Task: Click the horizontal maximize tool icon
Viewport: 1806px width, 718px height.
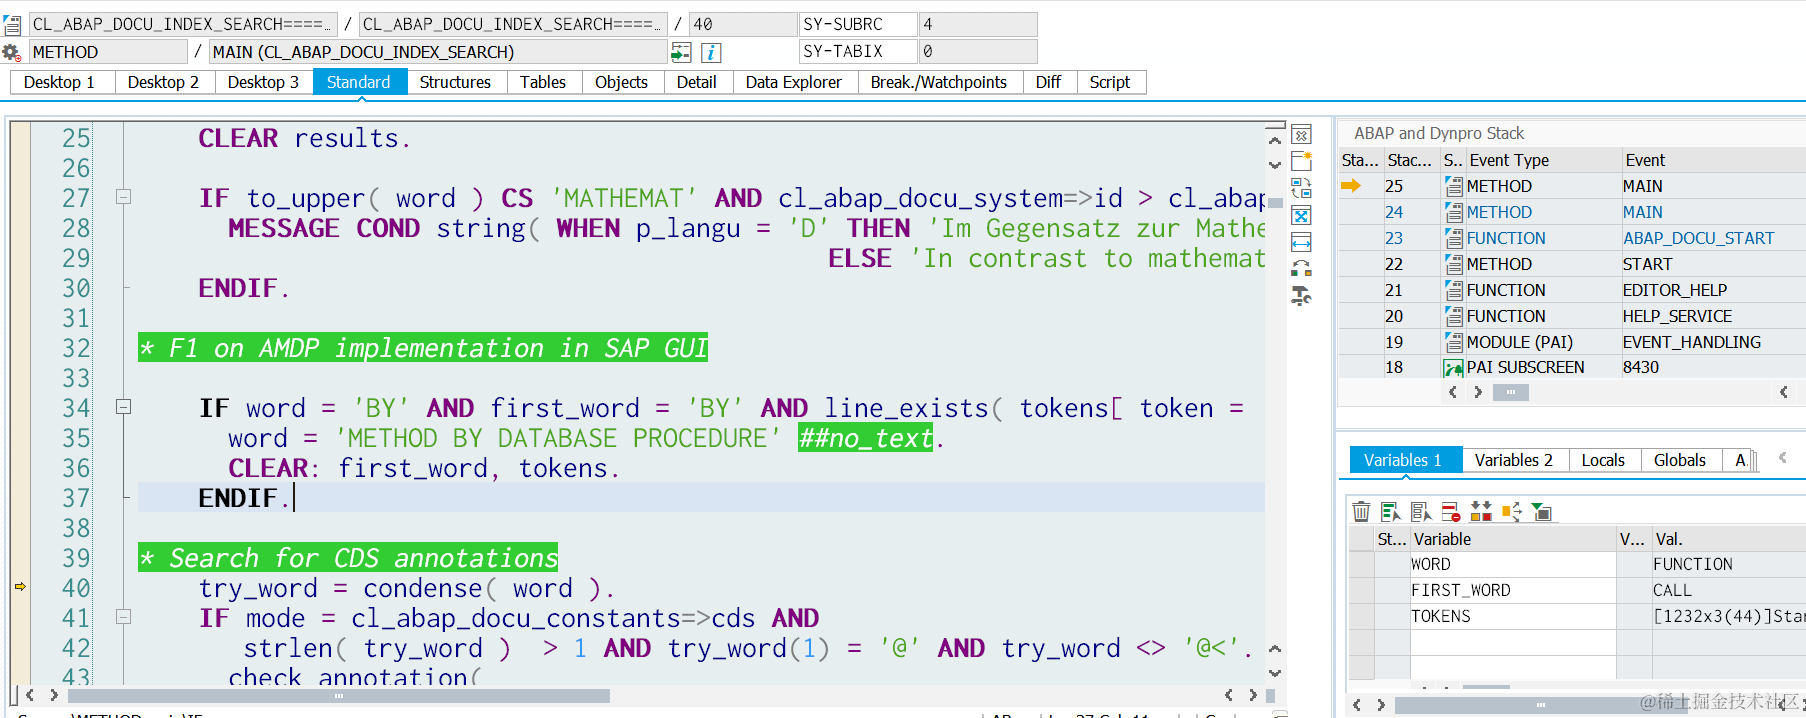Action: click(1301, 242)
